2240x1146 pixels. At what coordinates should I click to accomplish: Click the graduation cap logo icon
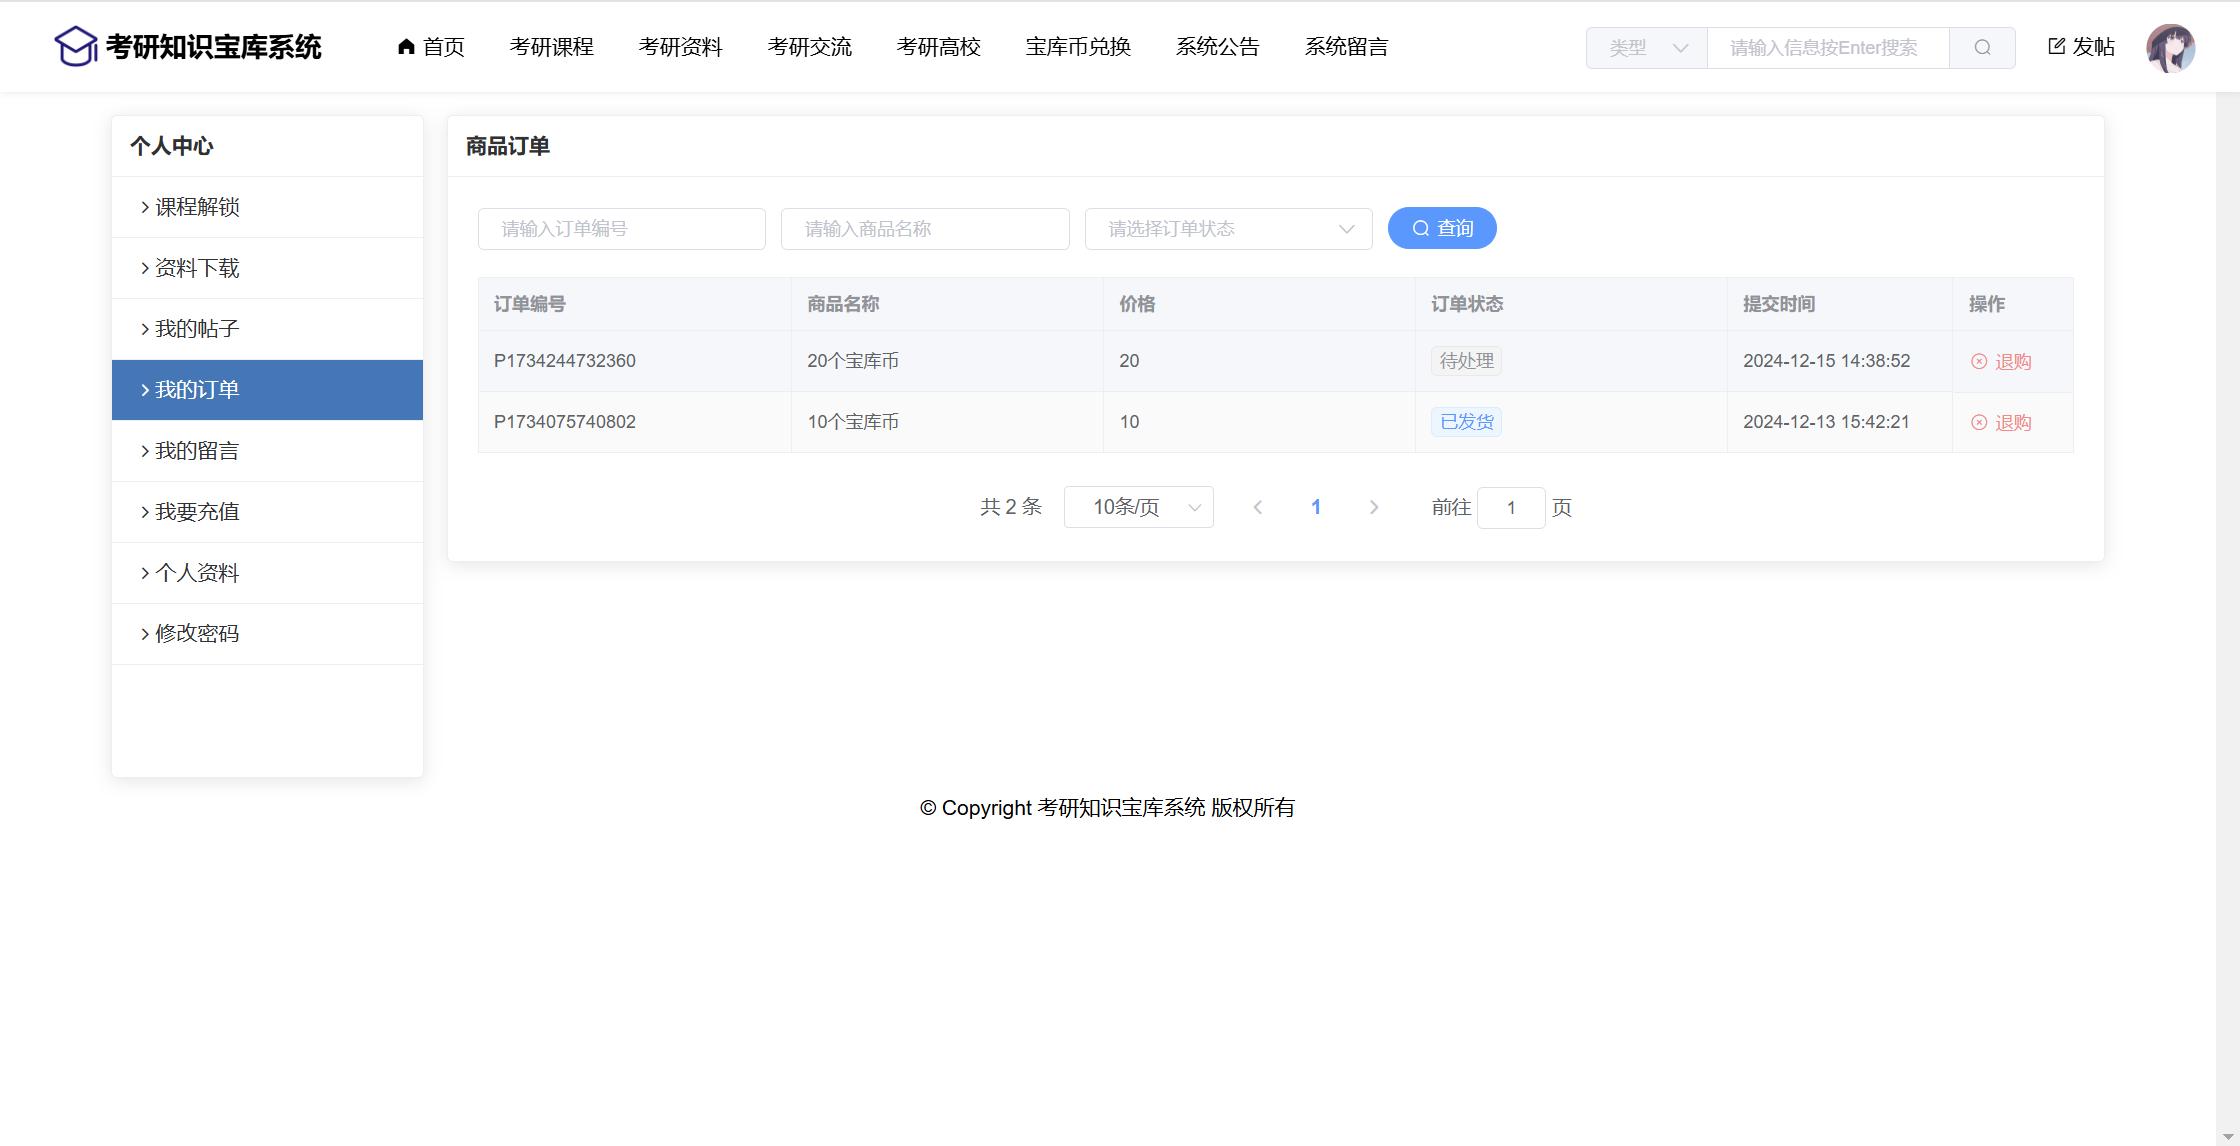[x=75, y=46]
